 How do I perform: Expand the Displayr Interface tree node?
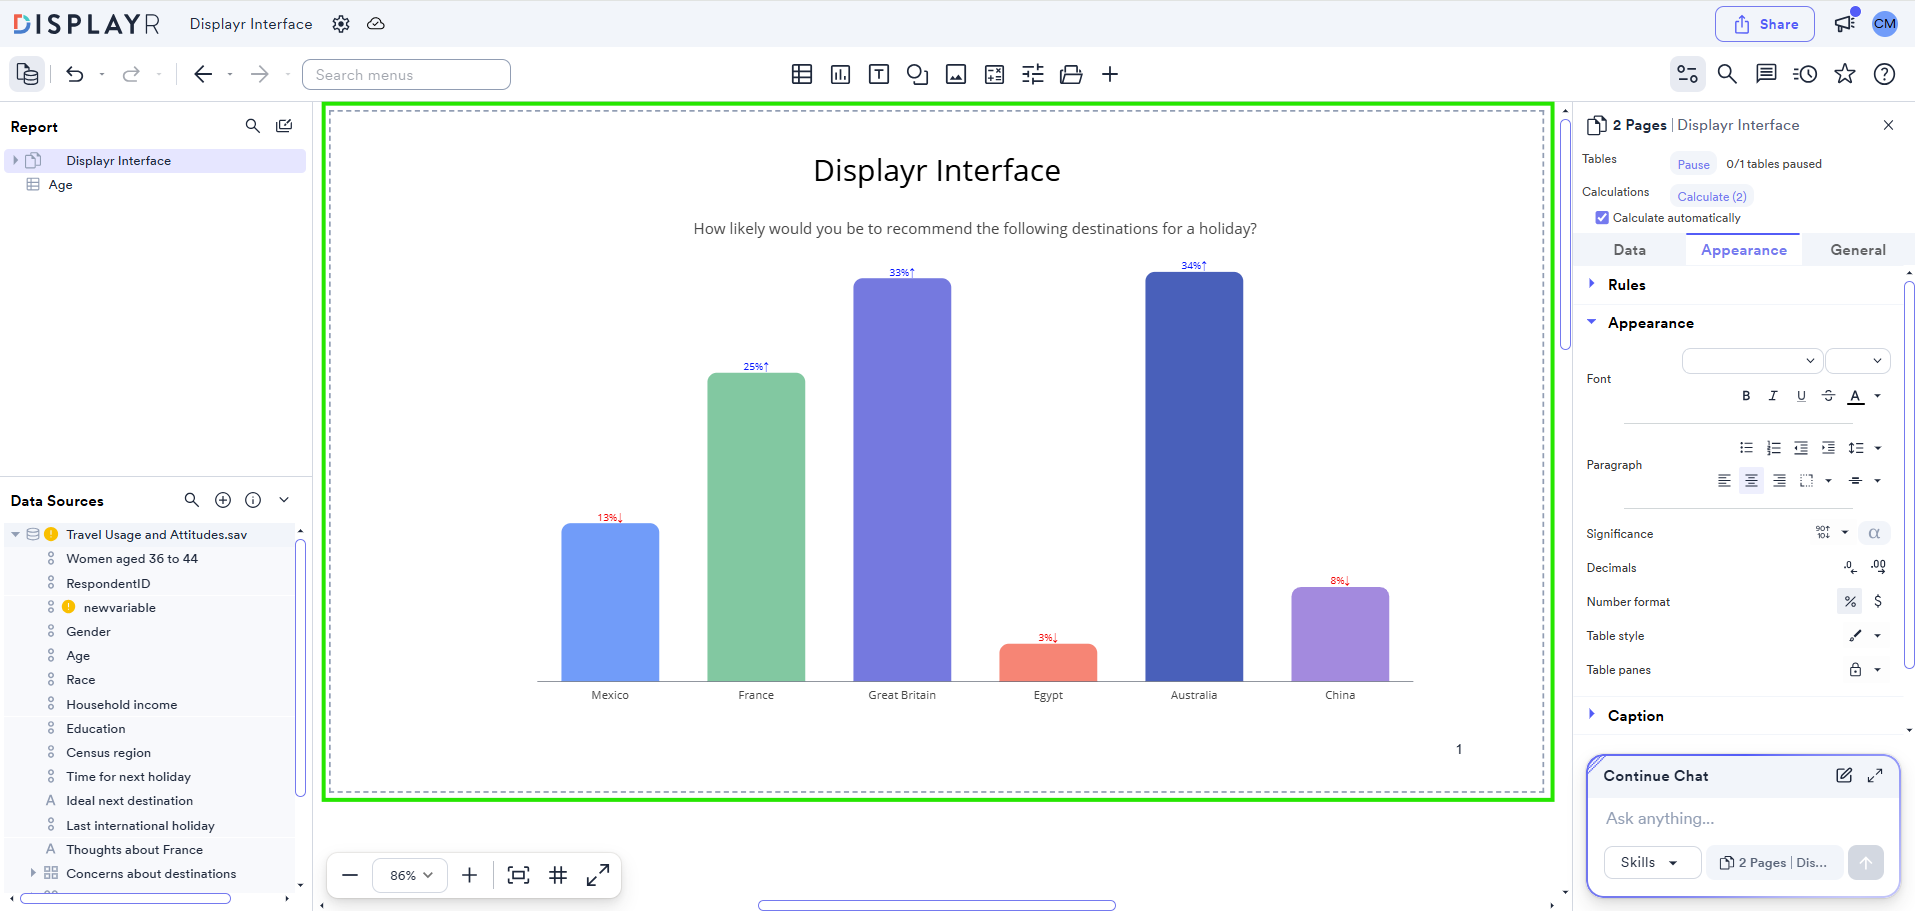[x=15, y=160]
